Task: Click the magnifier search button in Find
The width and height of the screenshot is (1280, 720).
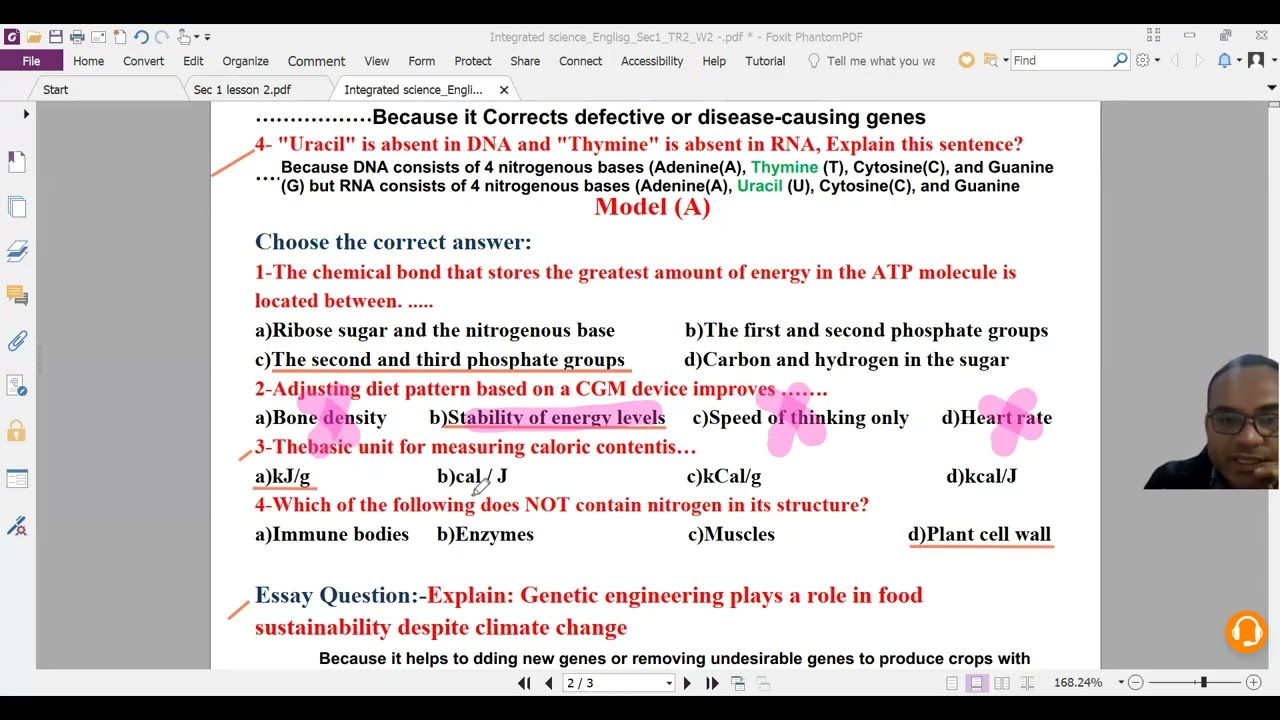Action: [1120, 60]
